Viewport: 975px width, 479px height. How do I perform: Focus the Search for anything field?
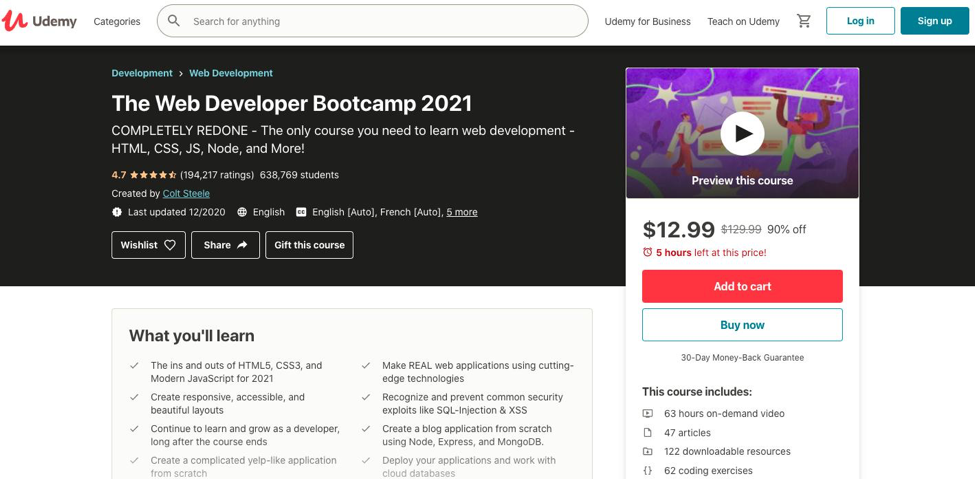(x=372, y=21)
